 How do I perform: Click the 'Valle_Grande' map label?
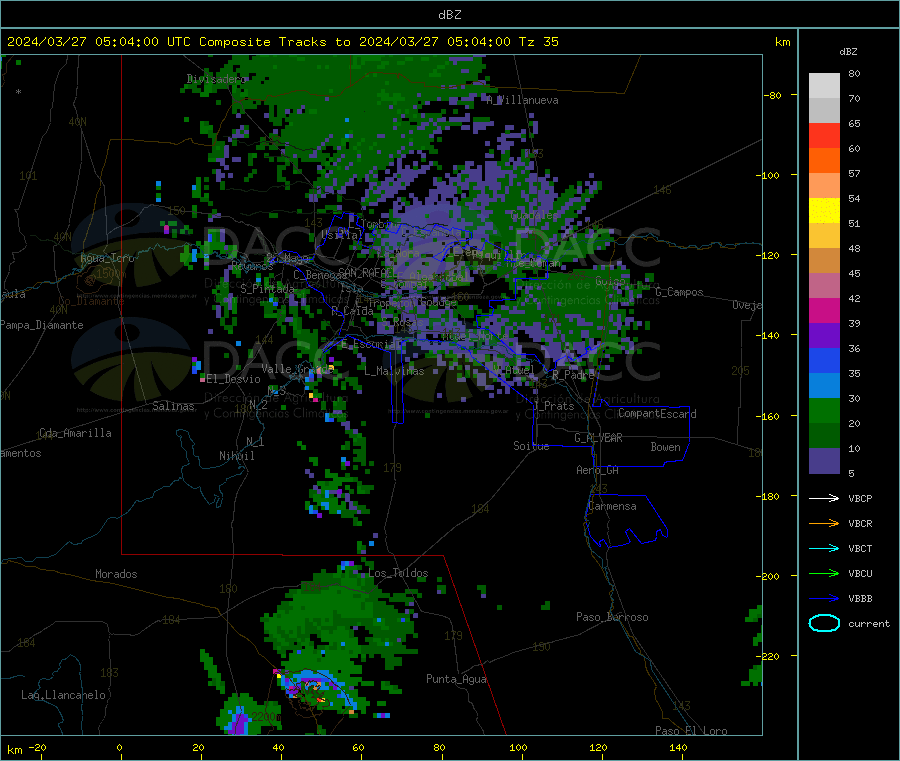coord(297,368)
